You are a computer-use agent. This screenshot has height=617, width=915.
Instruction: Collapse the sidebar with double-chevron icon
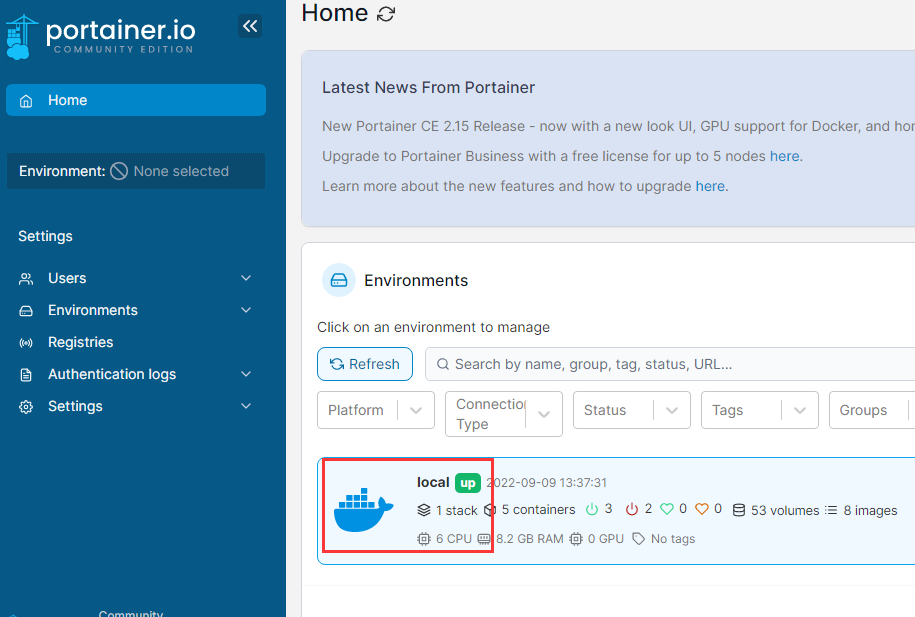(250, 26)
